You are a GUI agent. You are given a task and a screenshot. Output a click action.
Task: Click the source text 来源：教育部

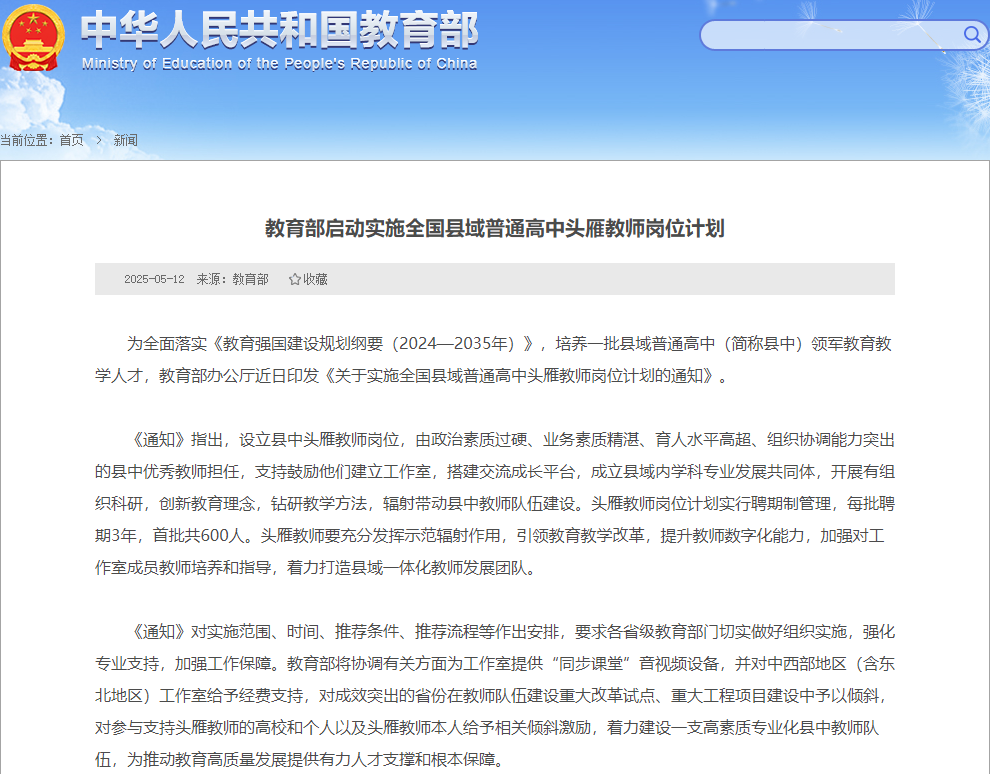coord(232,279)
